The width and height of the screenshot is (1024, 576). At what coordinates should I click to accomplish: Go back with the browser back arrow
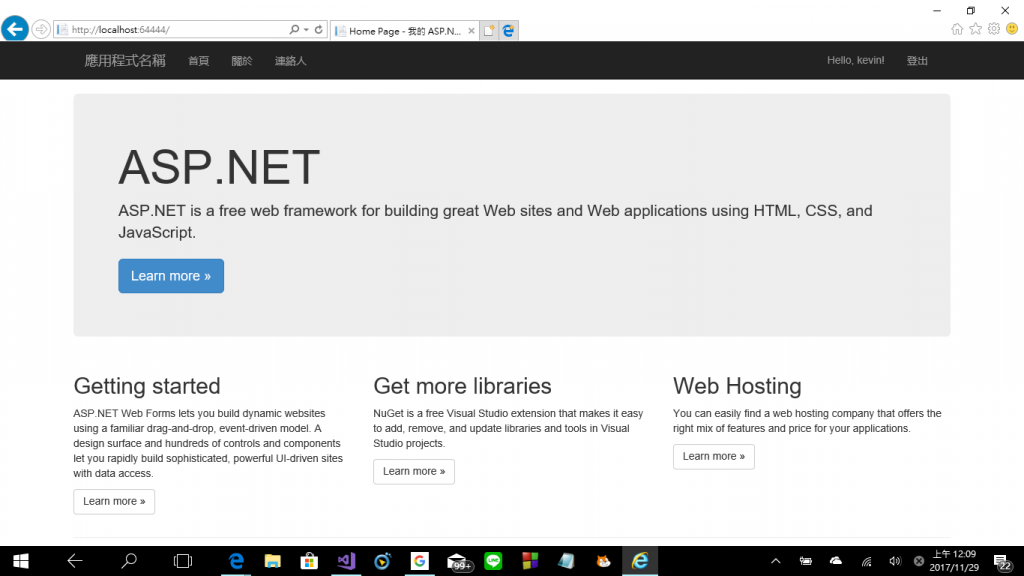pos(15,29)
